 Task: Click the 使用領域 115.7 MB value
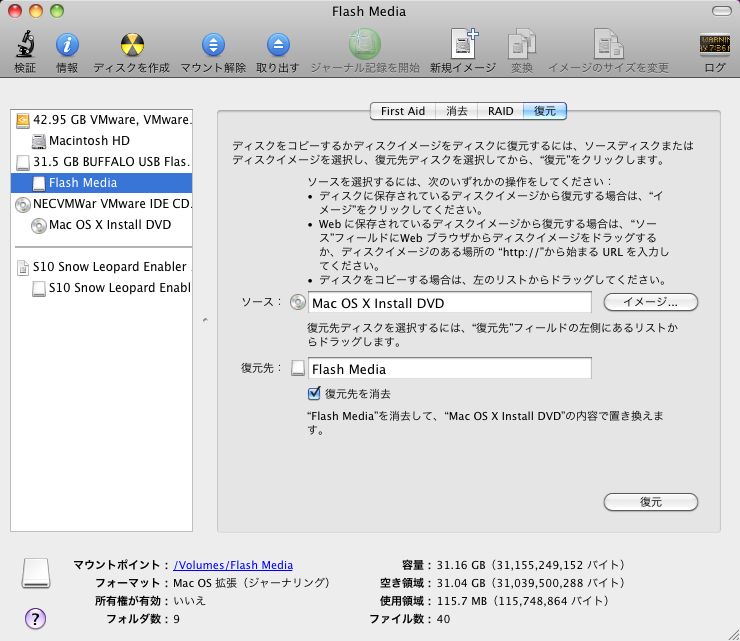522,601
